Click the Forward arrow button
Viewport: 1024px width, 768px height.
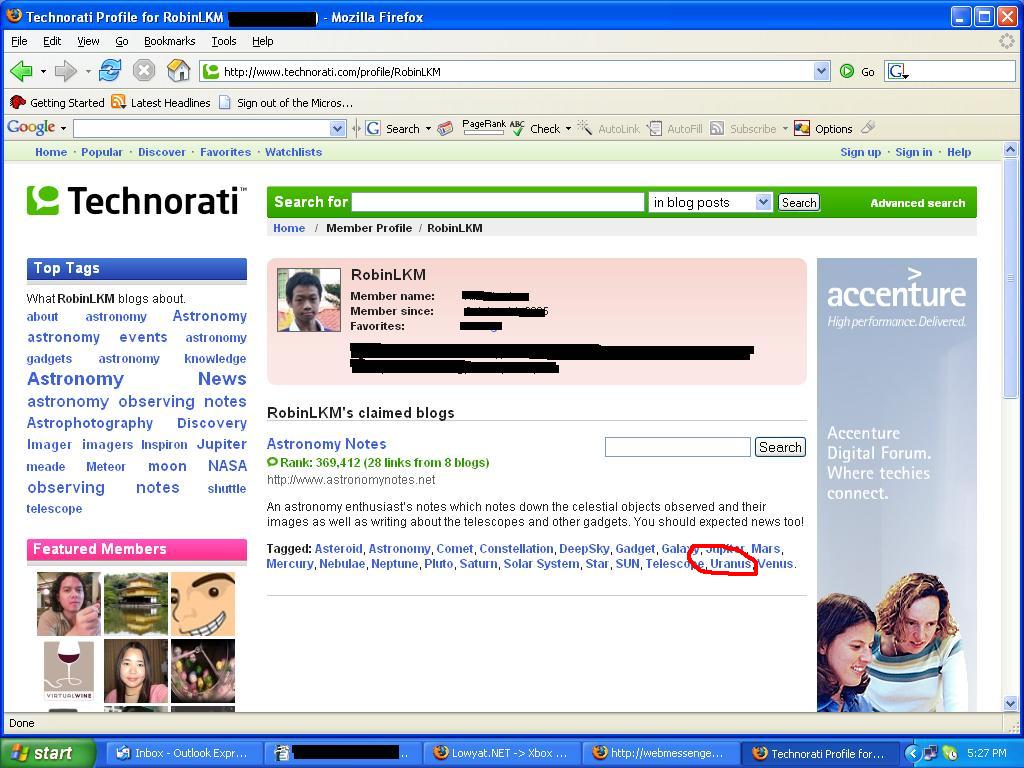pos(65,71)
